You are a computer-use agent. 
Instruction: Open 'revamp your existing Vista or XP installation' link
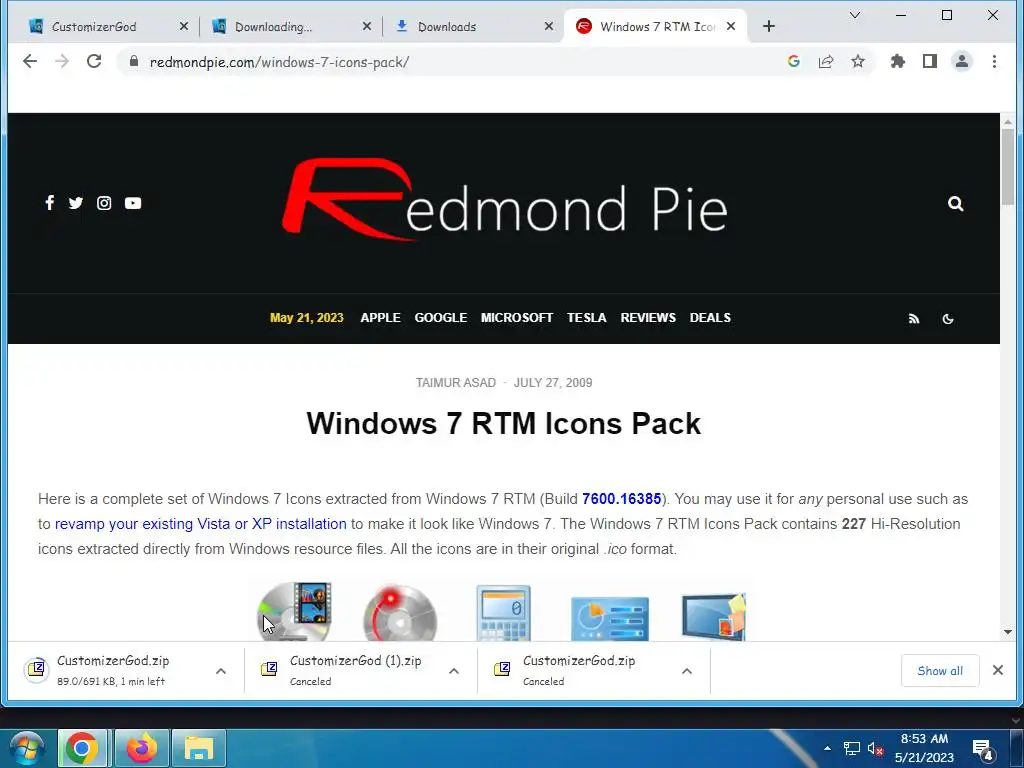point(200,524)
